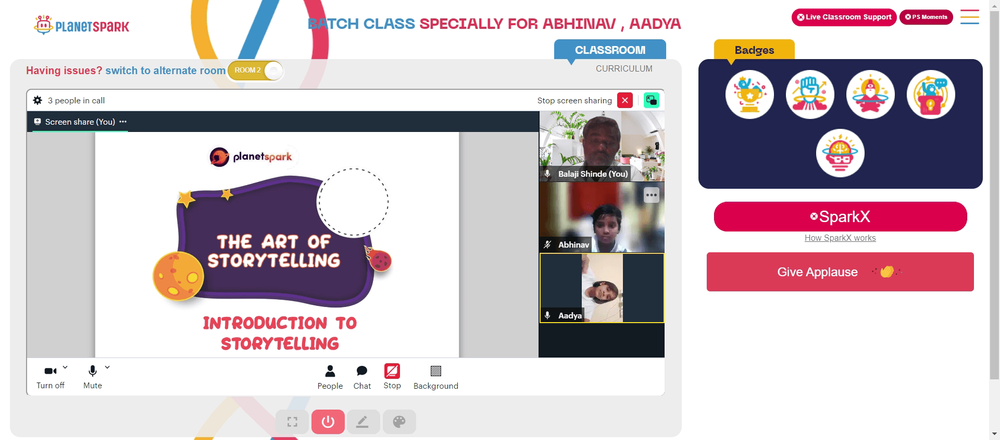Click the podium speaker badge icon
Viewport: 1000px width, 440px height.
click(x=931, y=94)
